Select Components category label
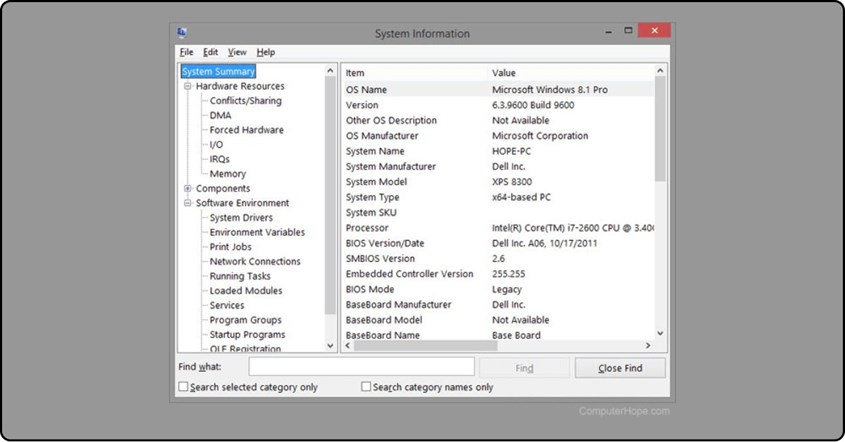The height and width of the screenshot is (442, 845). click(223, 189)
